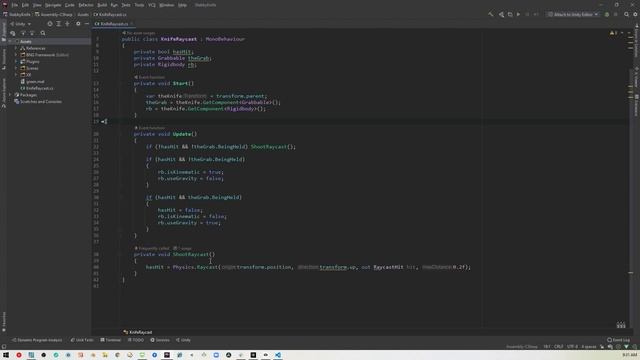Open IDE settings gear at top right

click(636, 14)
